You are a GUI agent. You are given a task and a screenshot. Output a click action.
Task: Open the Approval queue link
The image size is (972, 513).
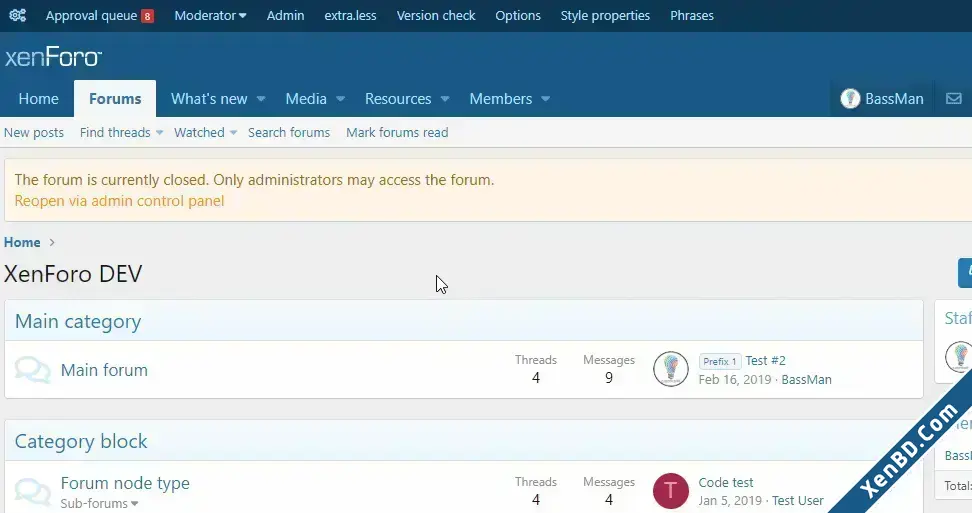pos(91,15)
